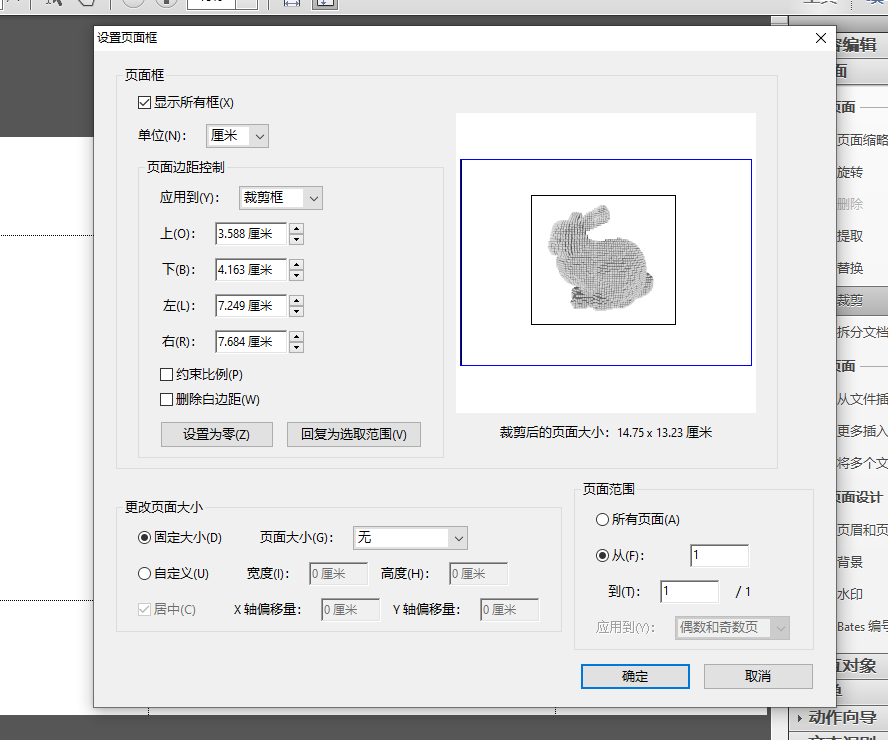The width and height of the screenshot is (888, 740).
Task: Expand the 动作向导 panel section
Action: click(x=838, y=718)
